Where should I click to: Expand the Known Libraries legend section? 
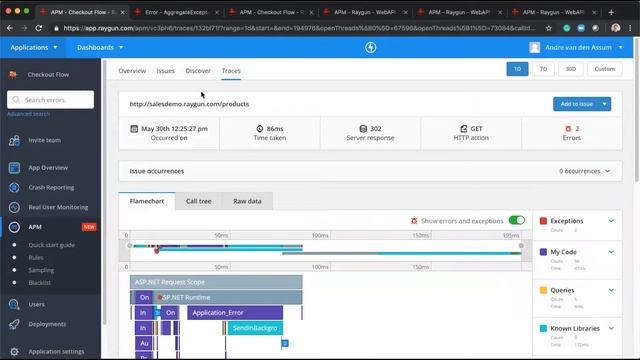coord(611,328)
